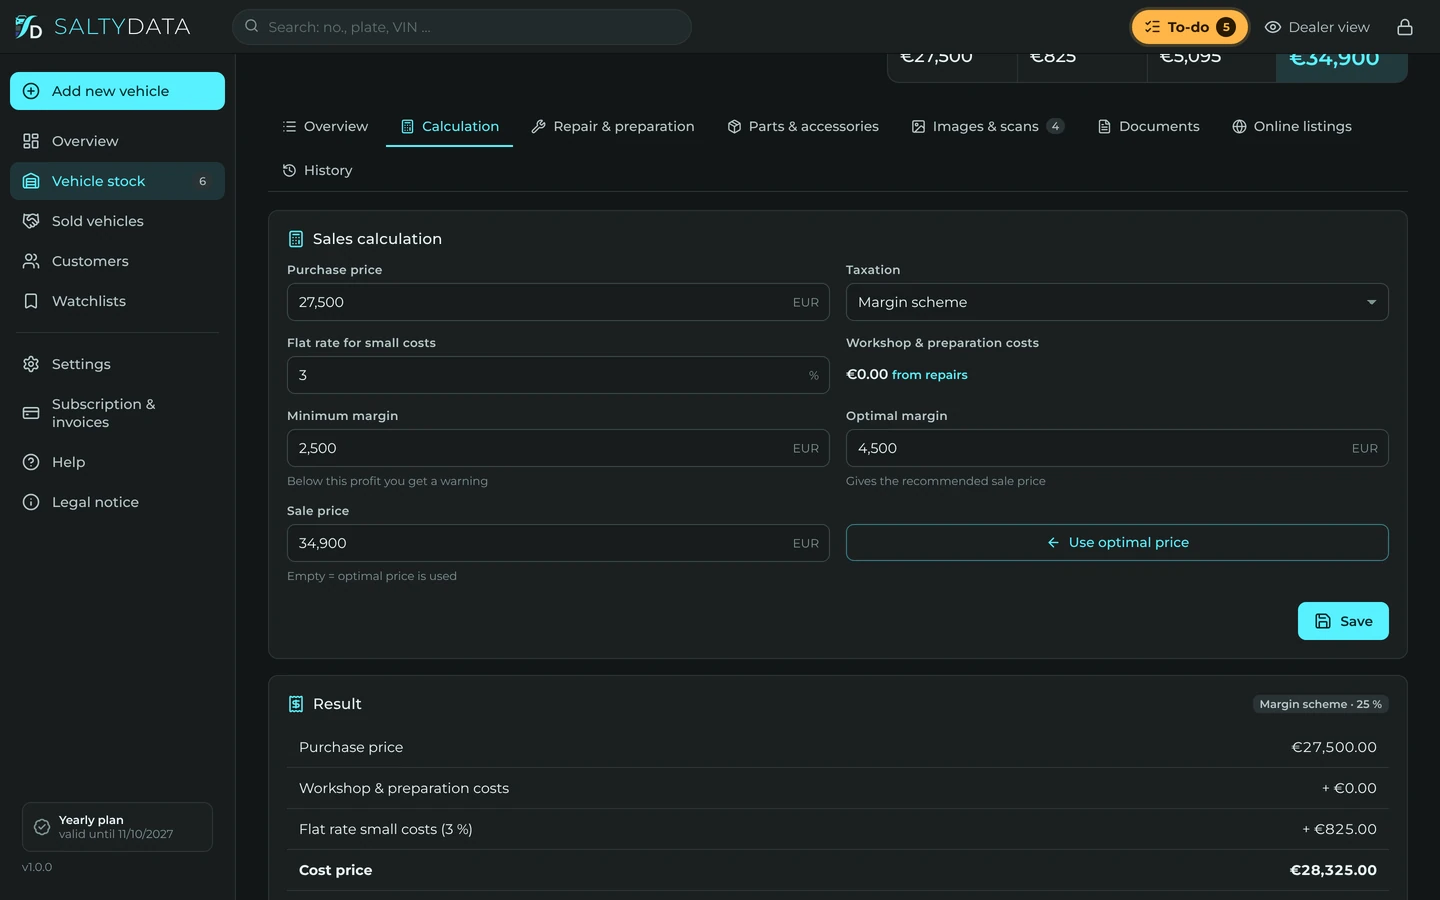Click the Customers people icon
1440x900 pixels.
(x=31, y=261)
